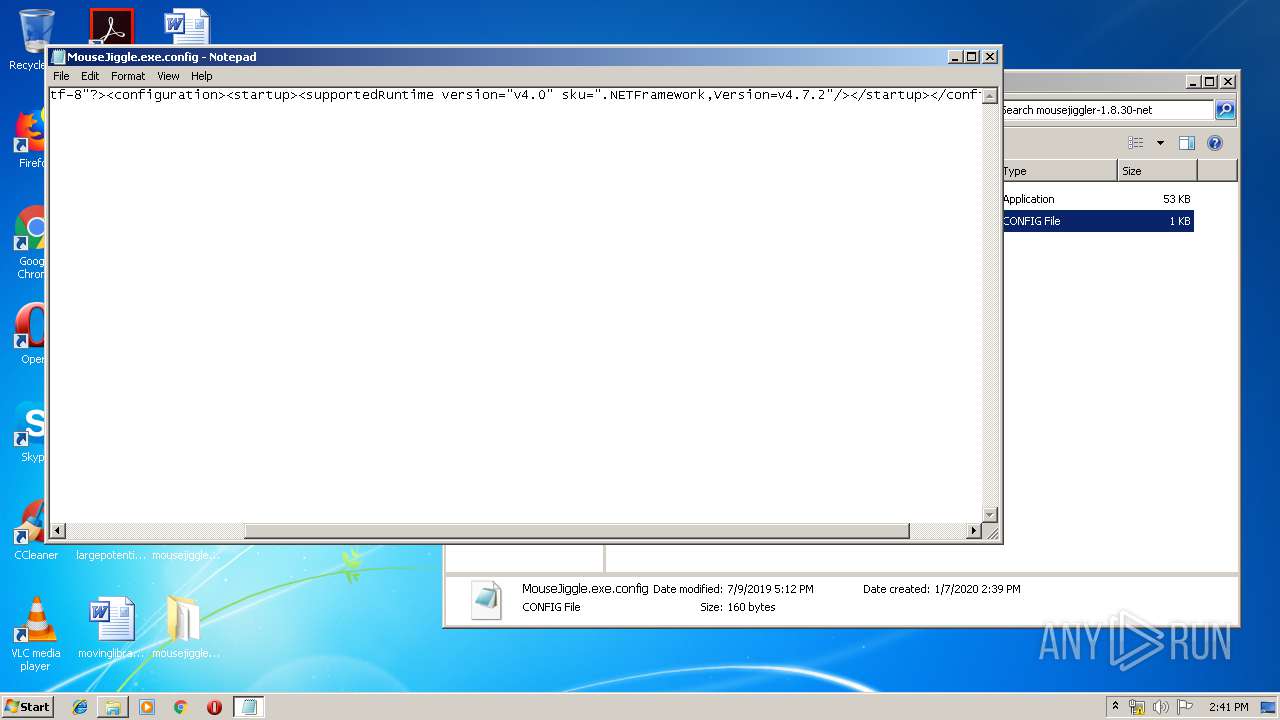This screenshot has height=720, width=1280.
Task: Click Notepad vertical scroll down arrow
Action: tap(990, 515)
